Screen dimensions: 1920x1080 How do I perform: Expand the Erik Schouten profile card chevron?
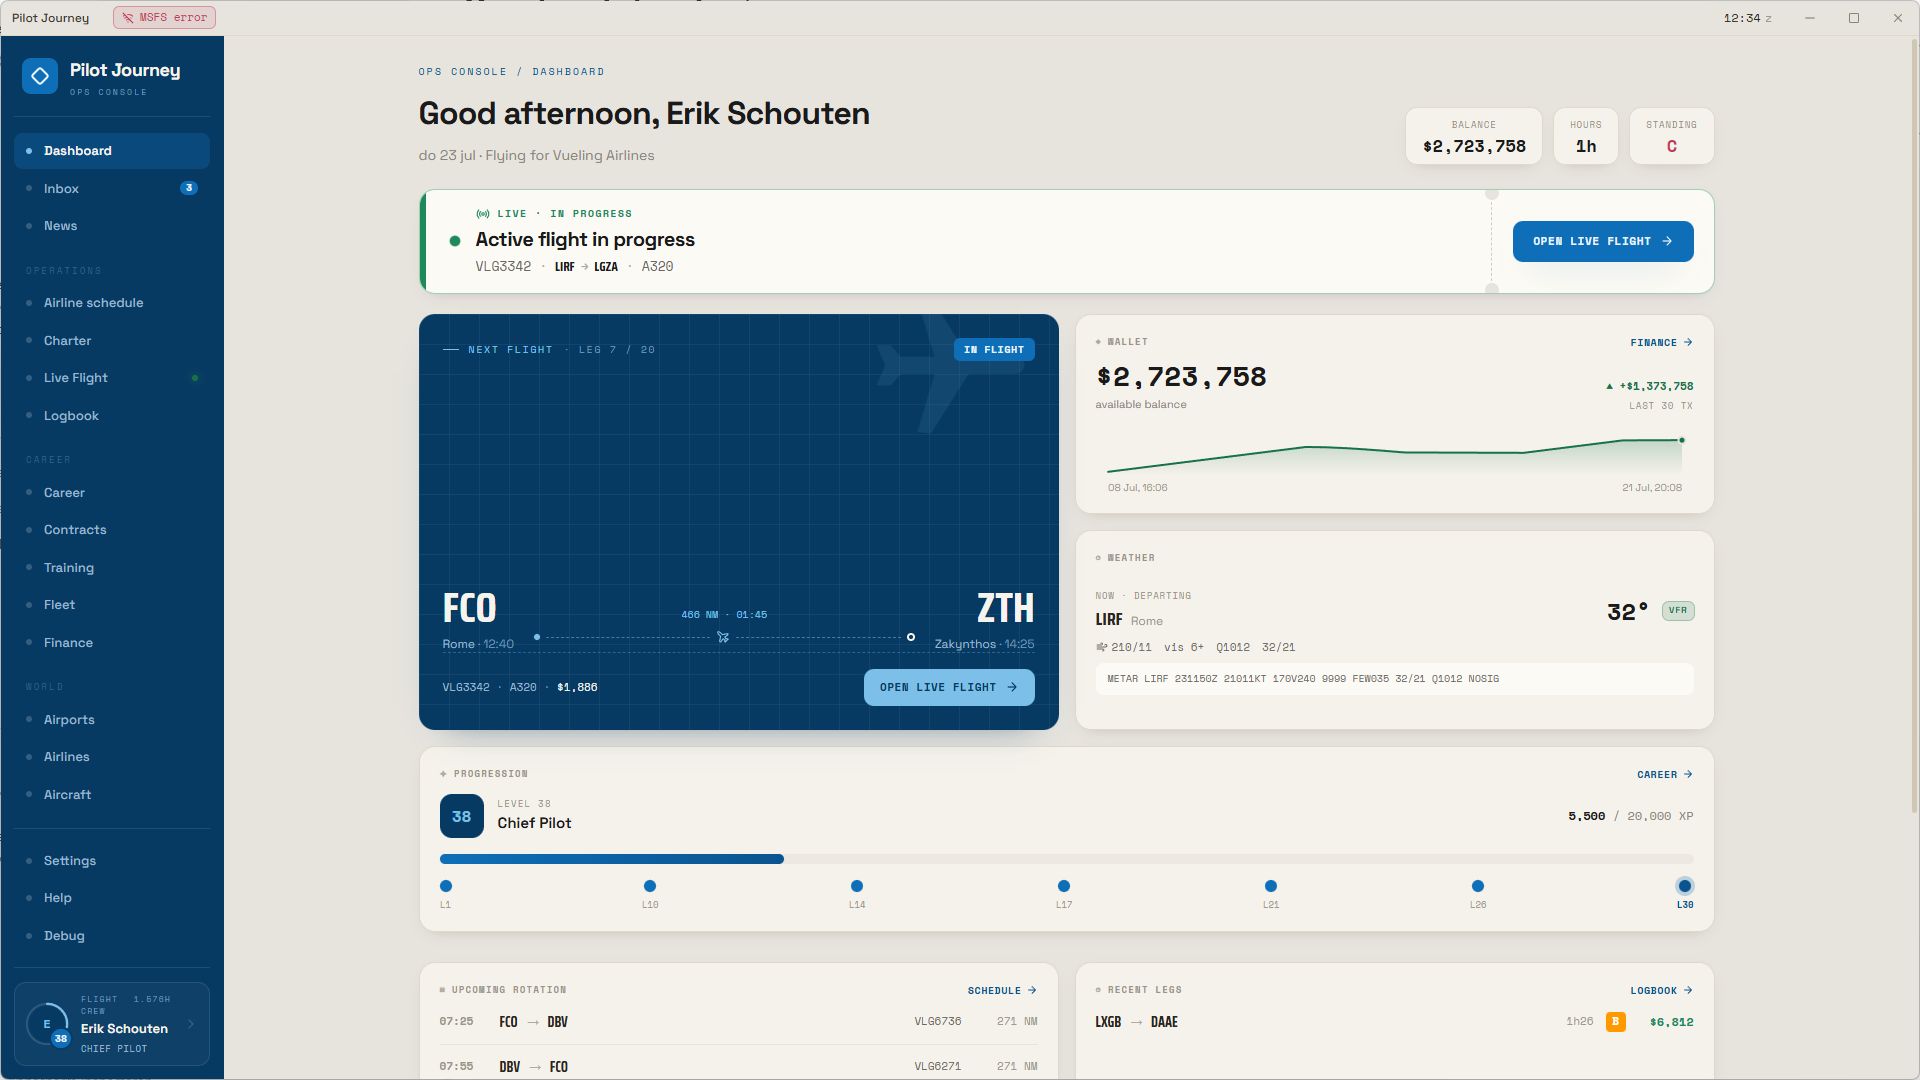191,1024
